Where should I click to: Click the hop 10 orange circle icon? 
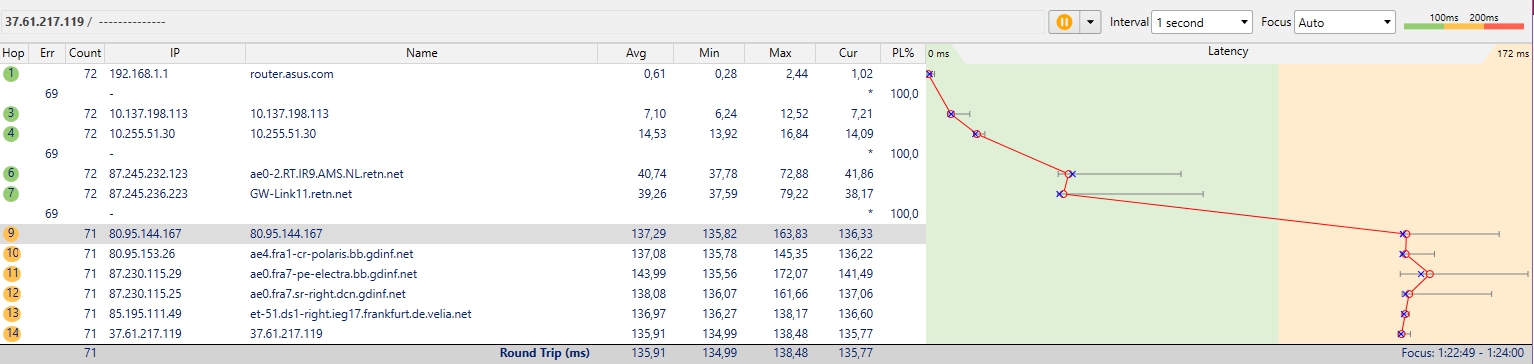12,254
